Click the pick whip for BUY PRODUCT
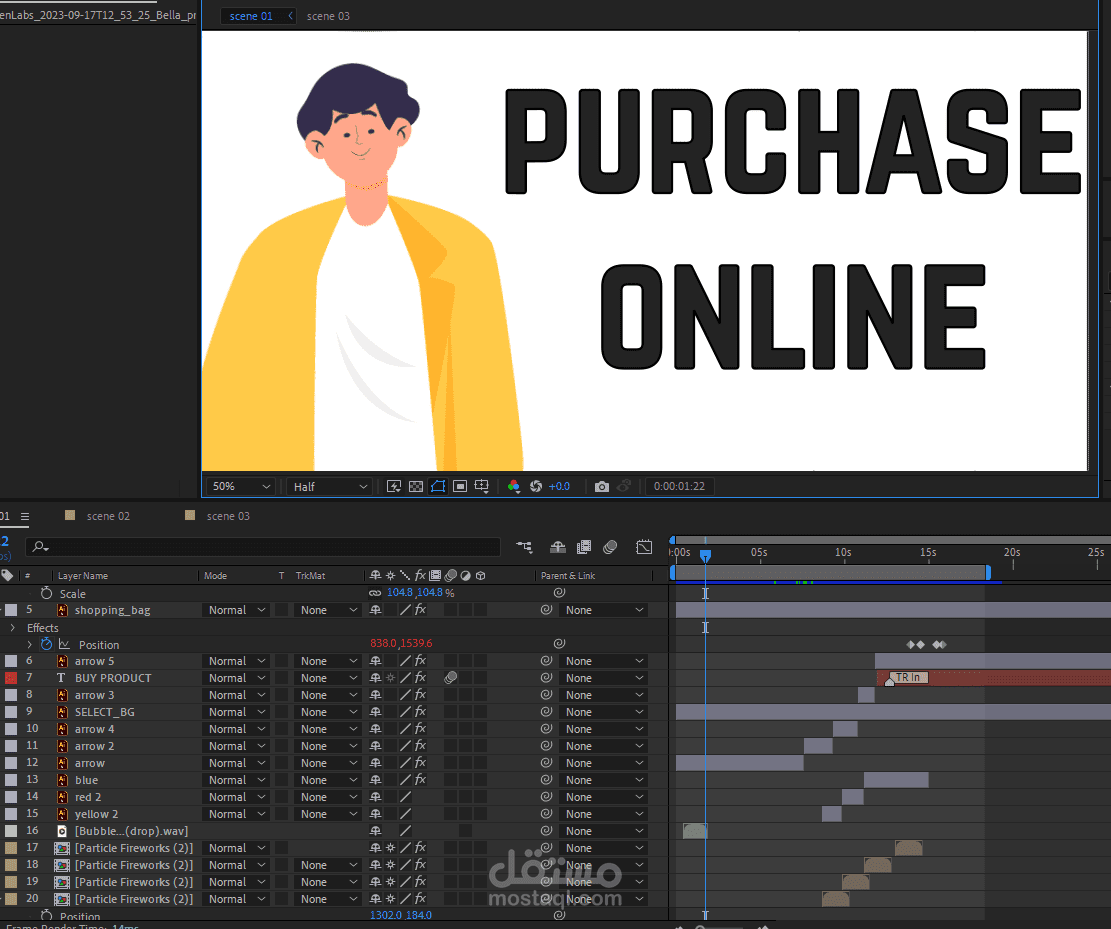This screenshot has width=1111, height=929. [x=546, y=677]
